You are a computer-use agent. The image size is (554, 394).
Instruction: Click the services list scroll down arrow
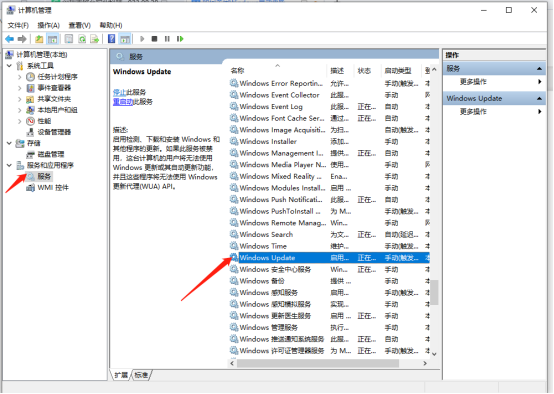pos(434,354)
